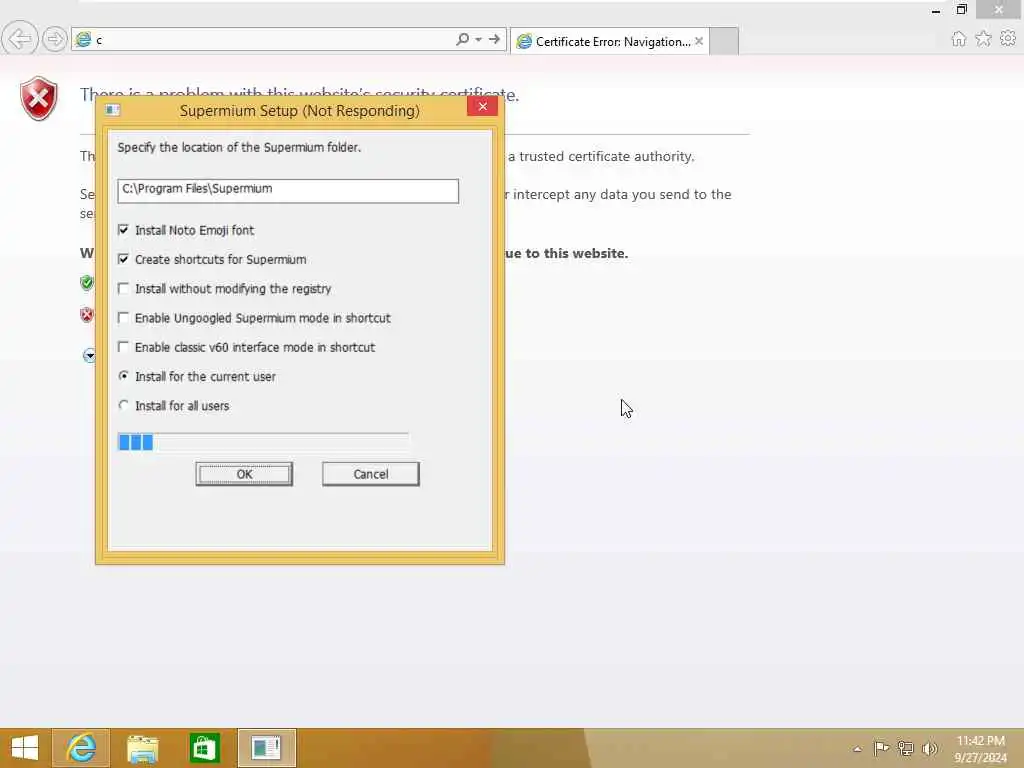Viewport: 1024px width, 768px height.
Task: Click the installation progress bar
Action: (x=263, y=441)
